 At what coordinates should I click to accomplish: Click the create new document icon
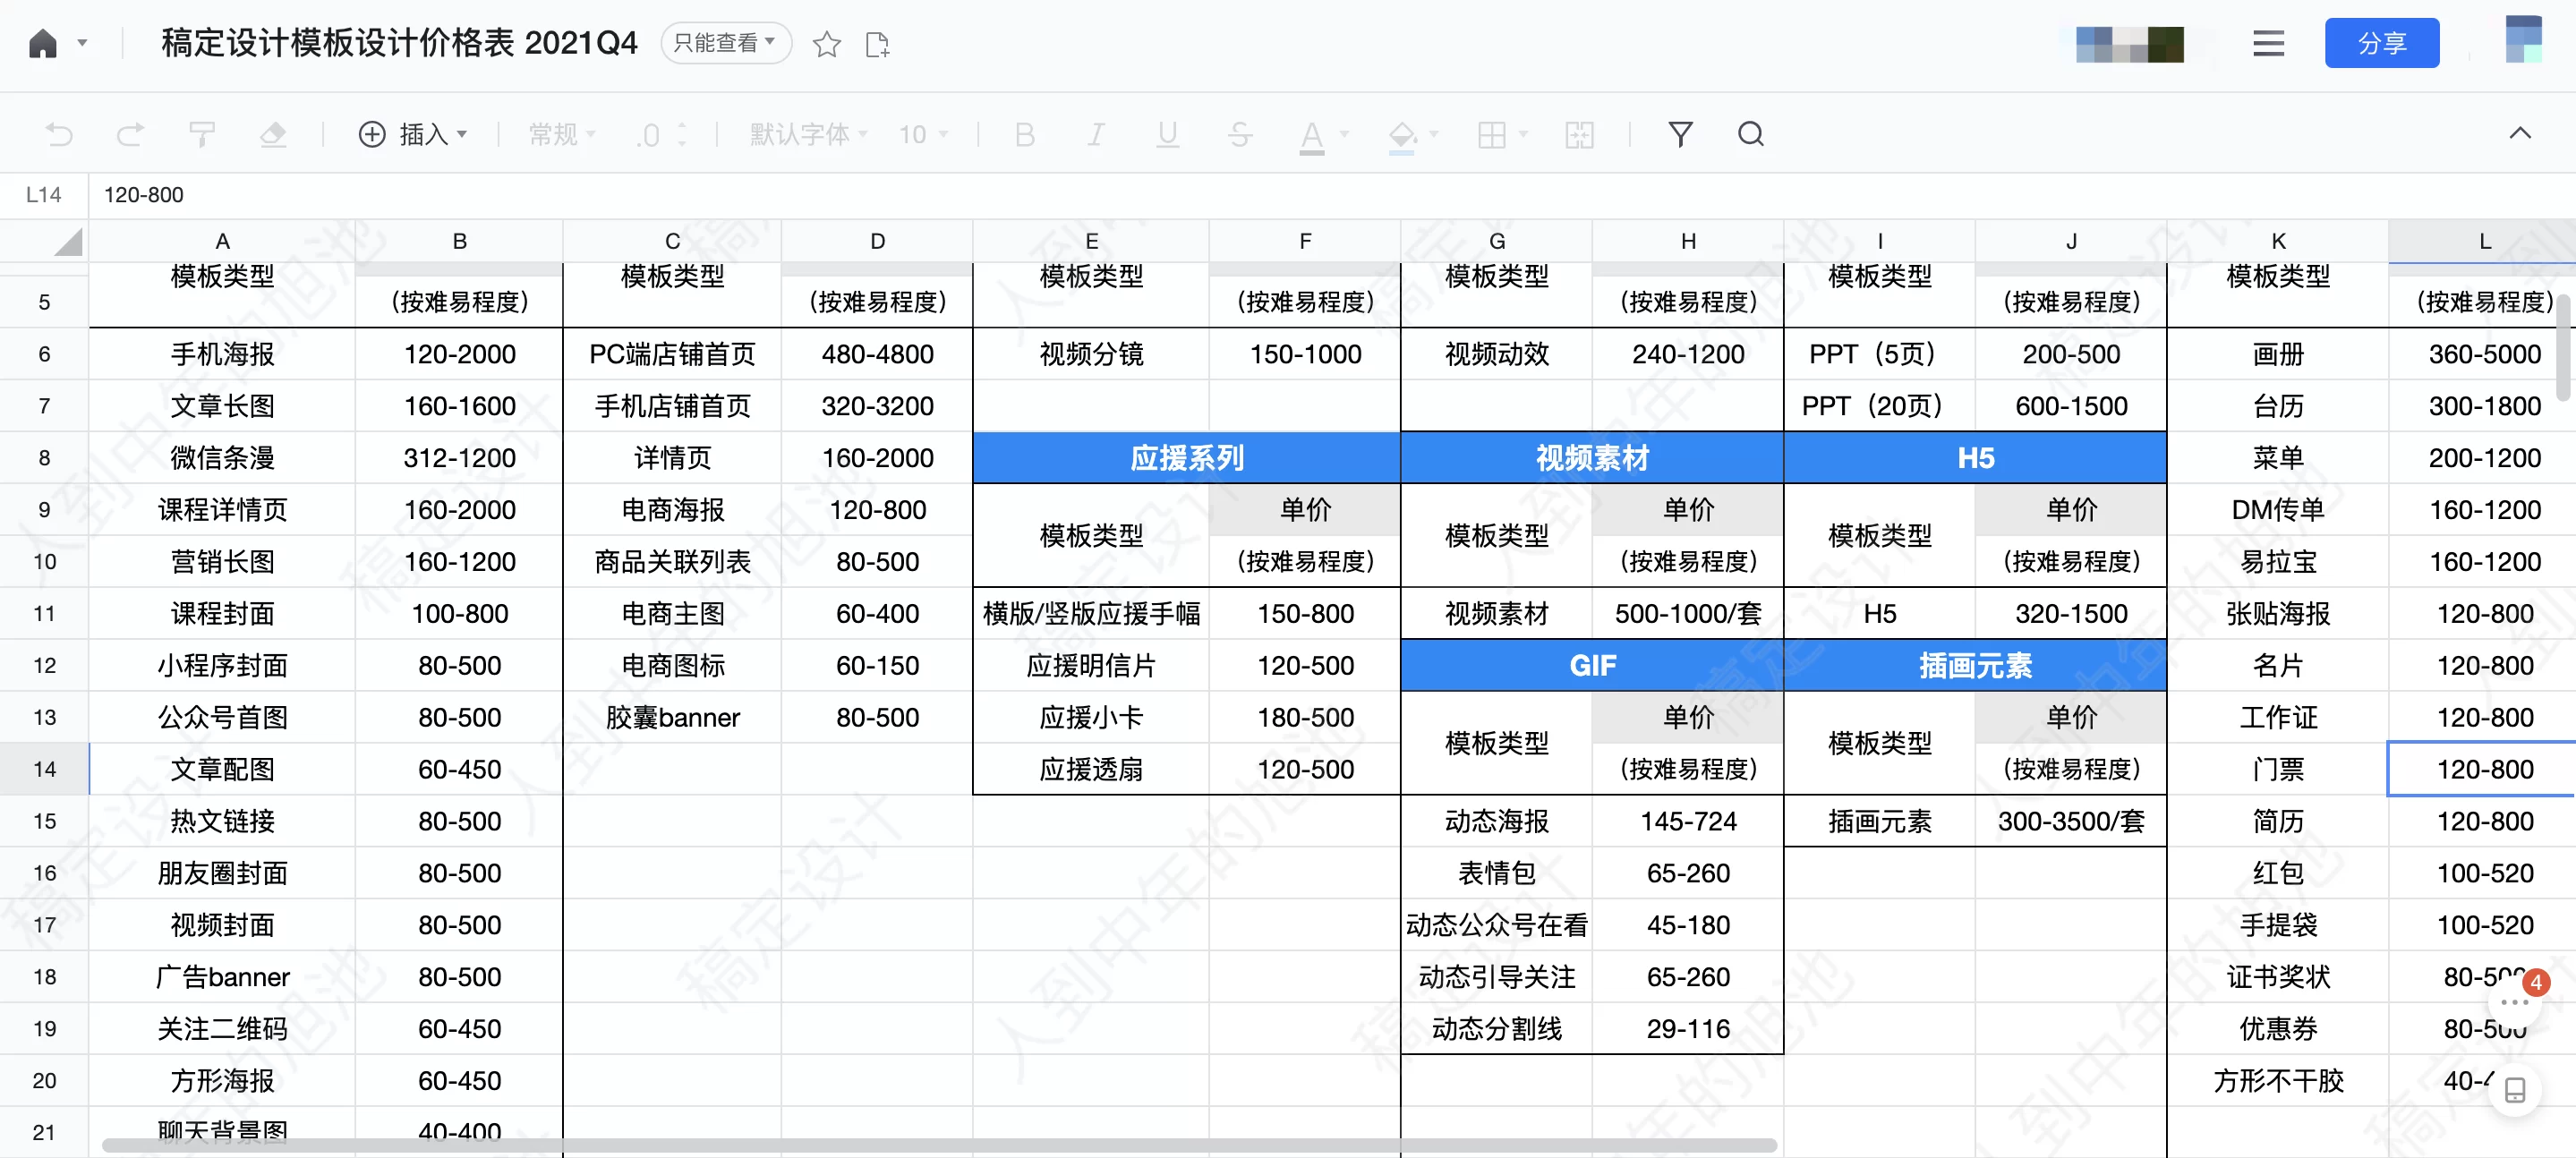tap(878, 43)
